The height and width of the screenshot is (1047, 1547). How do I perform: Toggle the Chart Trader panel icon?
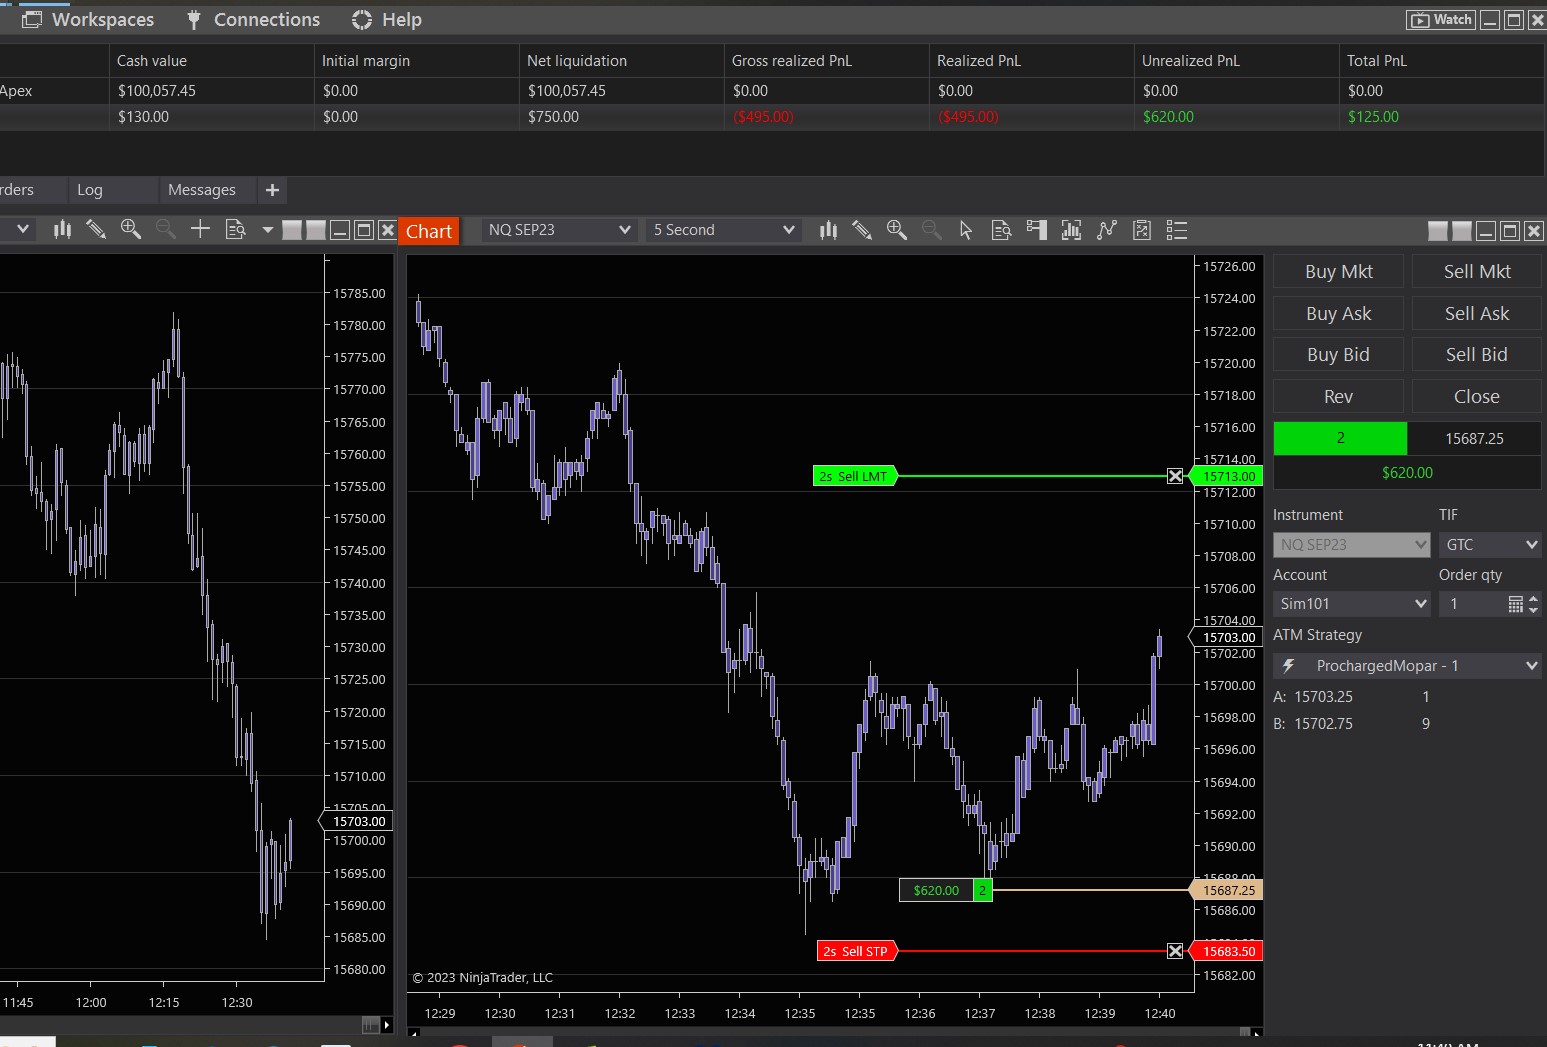point(1037,230)
